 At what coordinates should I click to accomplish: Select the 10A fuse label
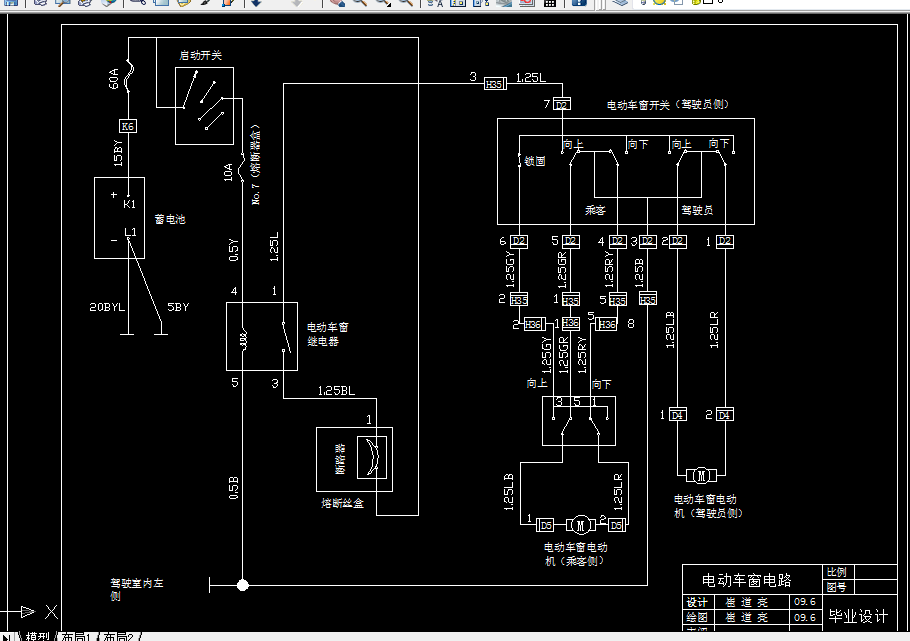228,172
